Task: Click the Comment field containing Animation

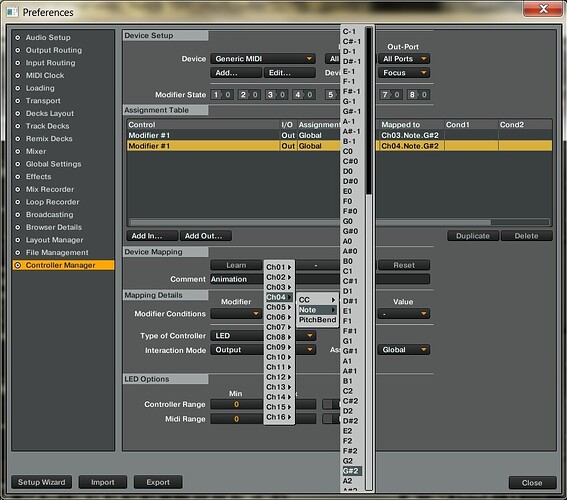Action: [x=320, y=279]
